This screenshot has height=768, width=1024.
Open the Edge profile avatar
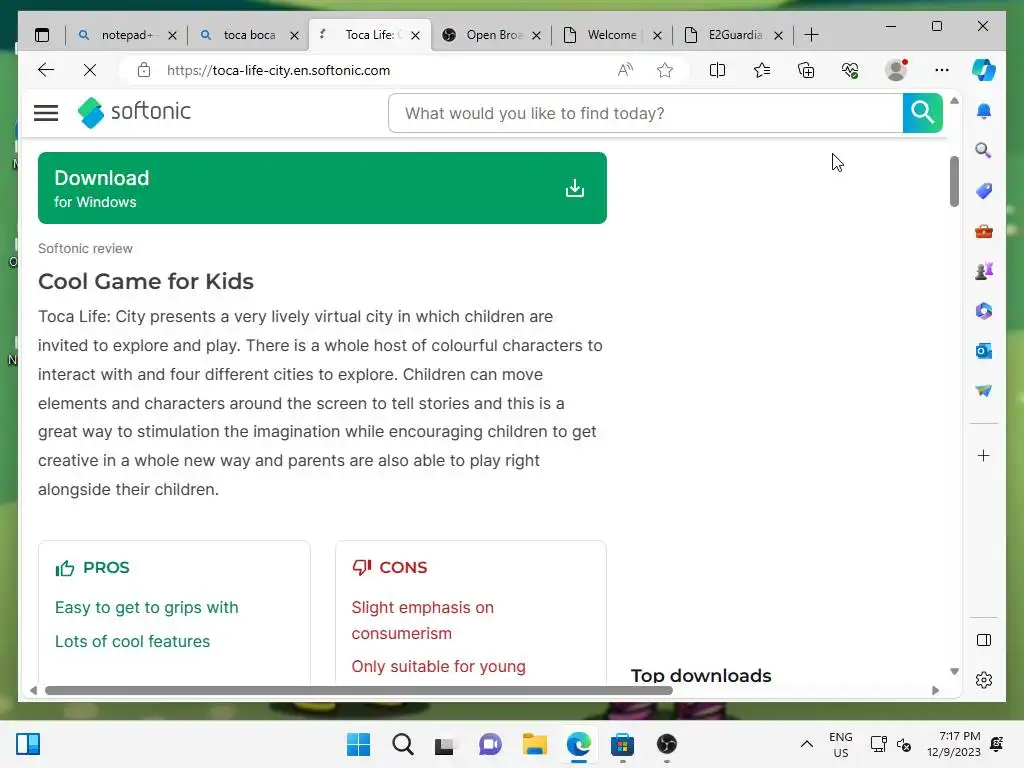(x=896, y=70)
